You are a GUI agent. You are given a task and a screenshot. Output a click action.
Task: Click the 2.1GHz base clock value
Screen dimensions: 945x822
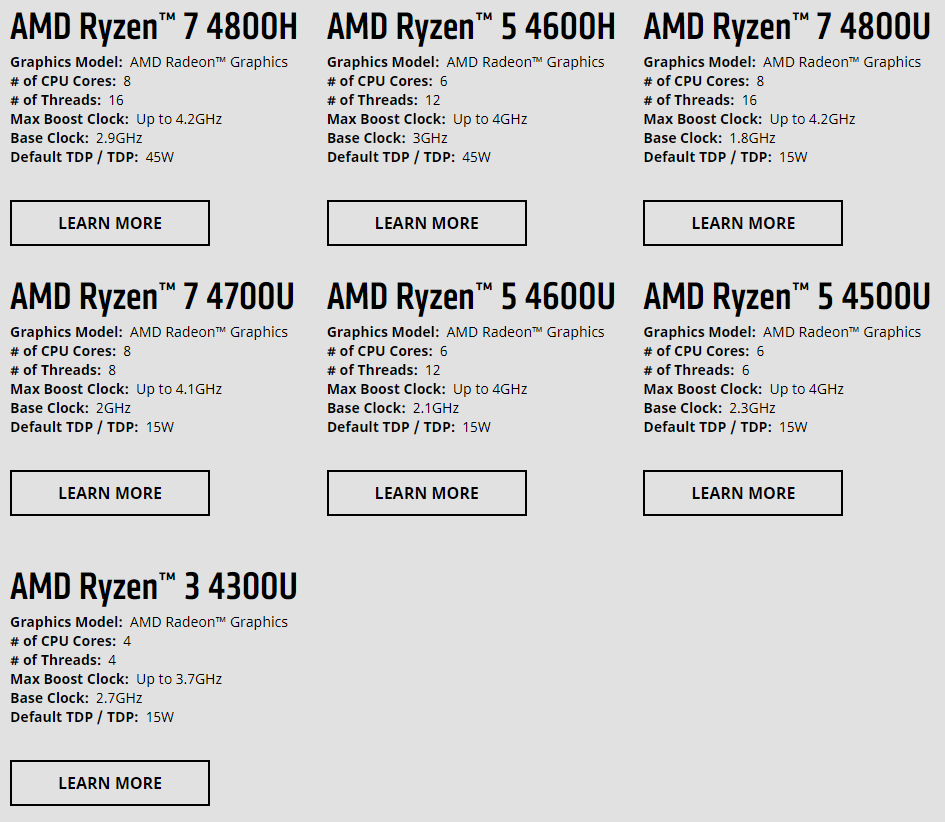436,408
